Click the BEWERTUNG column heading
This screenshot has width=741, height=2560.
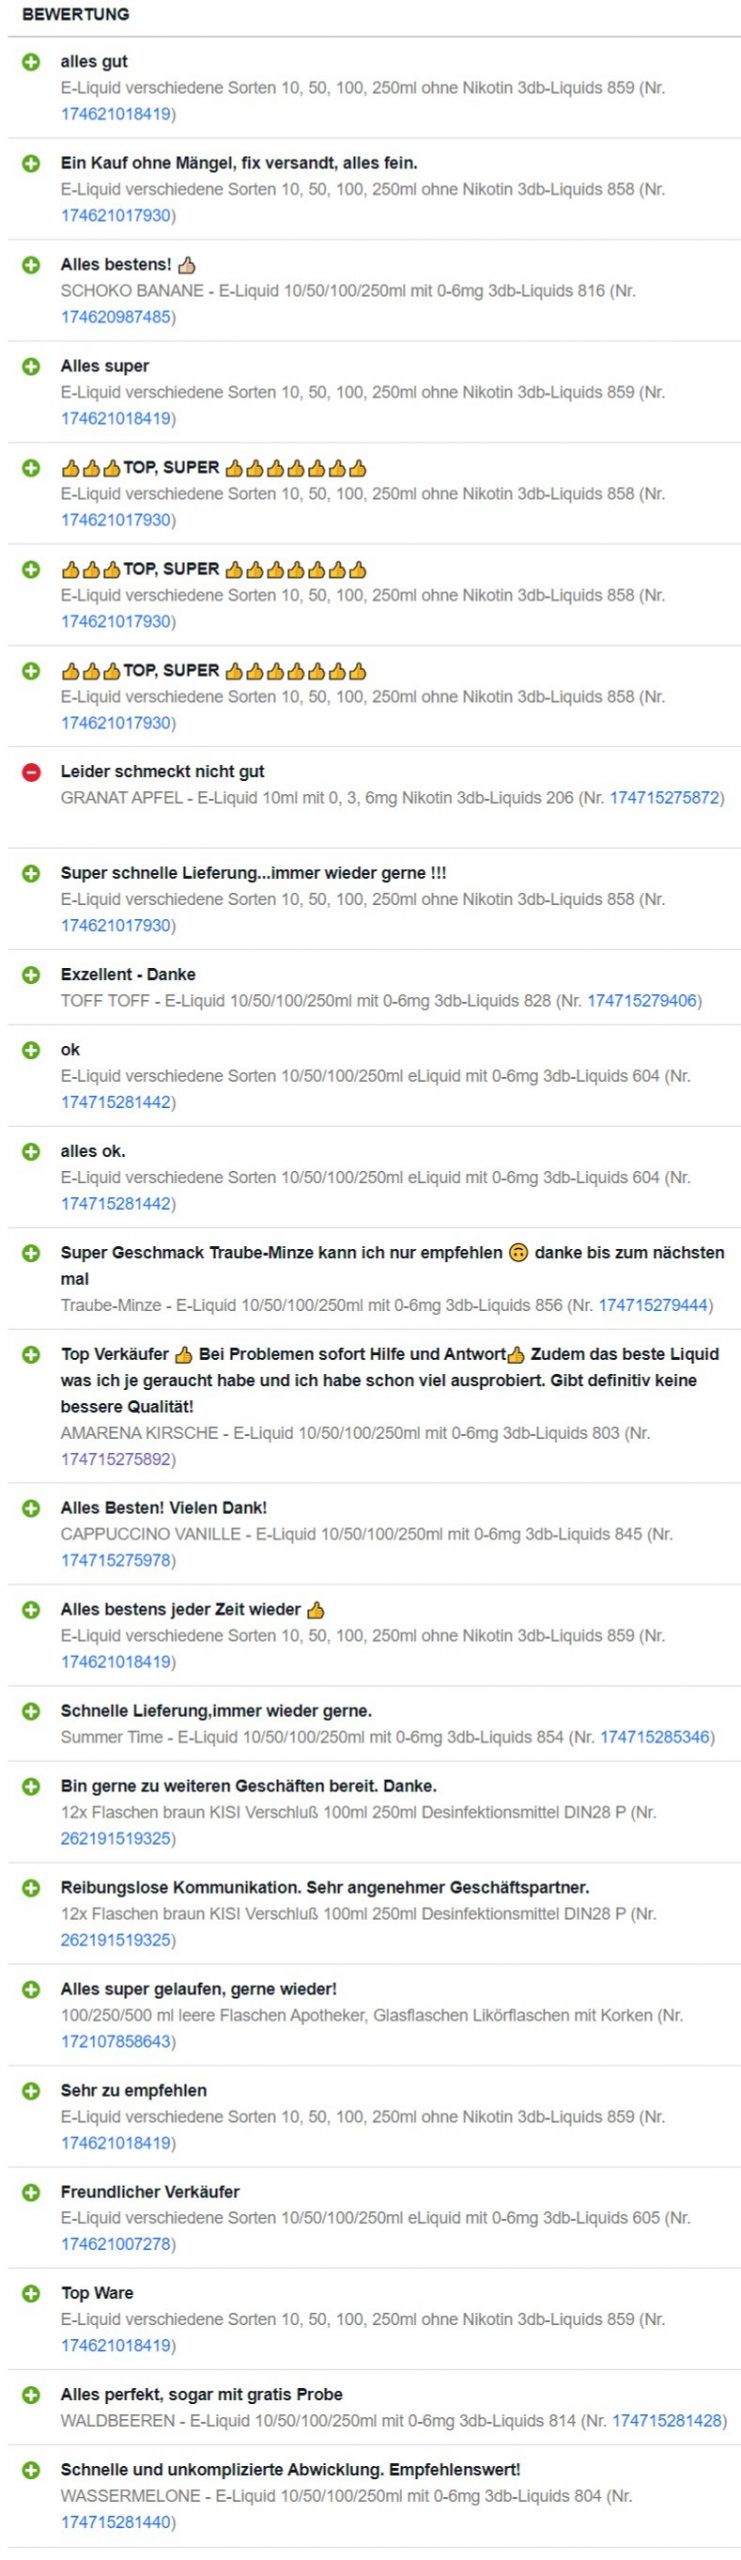(76, 15)
